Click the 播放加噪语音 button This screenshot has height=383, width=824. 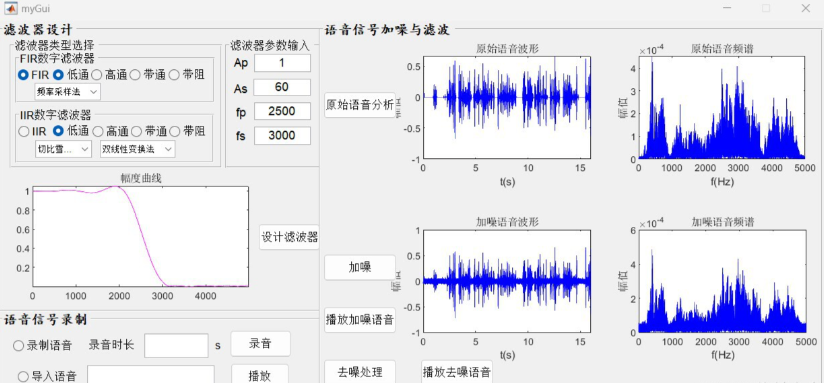[360, 320]
